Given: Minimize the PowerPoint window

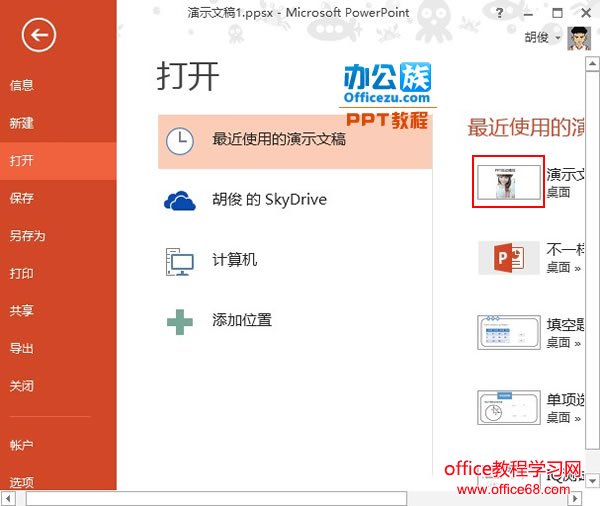Looking at the screenshot, I should 528,14.
